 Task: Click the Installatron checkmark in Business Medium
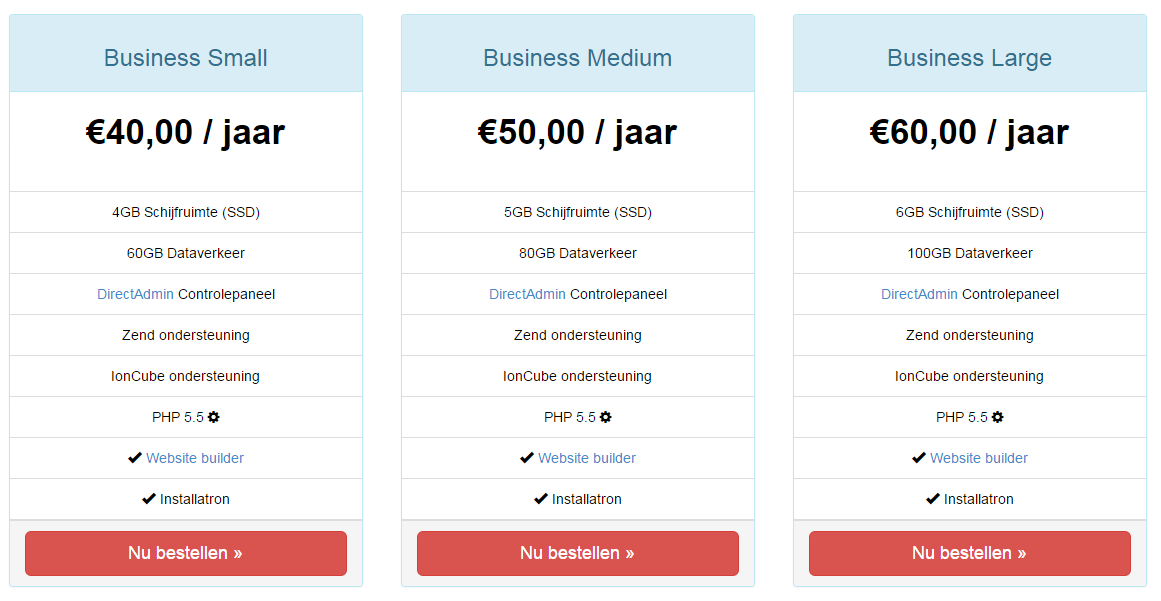point(541,500)
